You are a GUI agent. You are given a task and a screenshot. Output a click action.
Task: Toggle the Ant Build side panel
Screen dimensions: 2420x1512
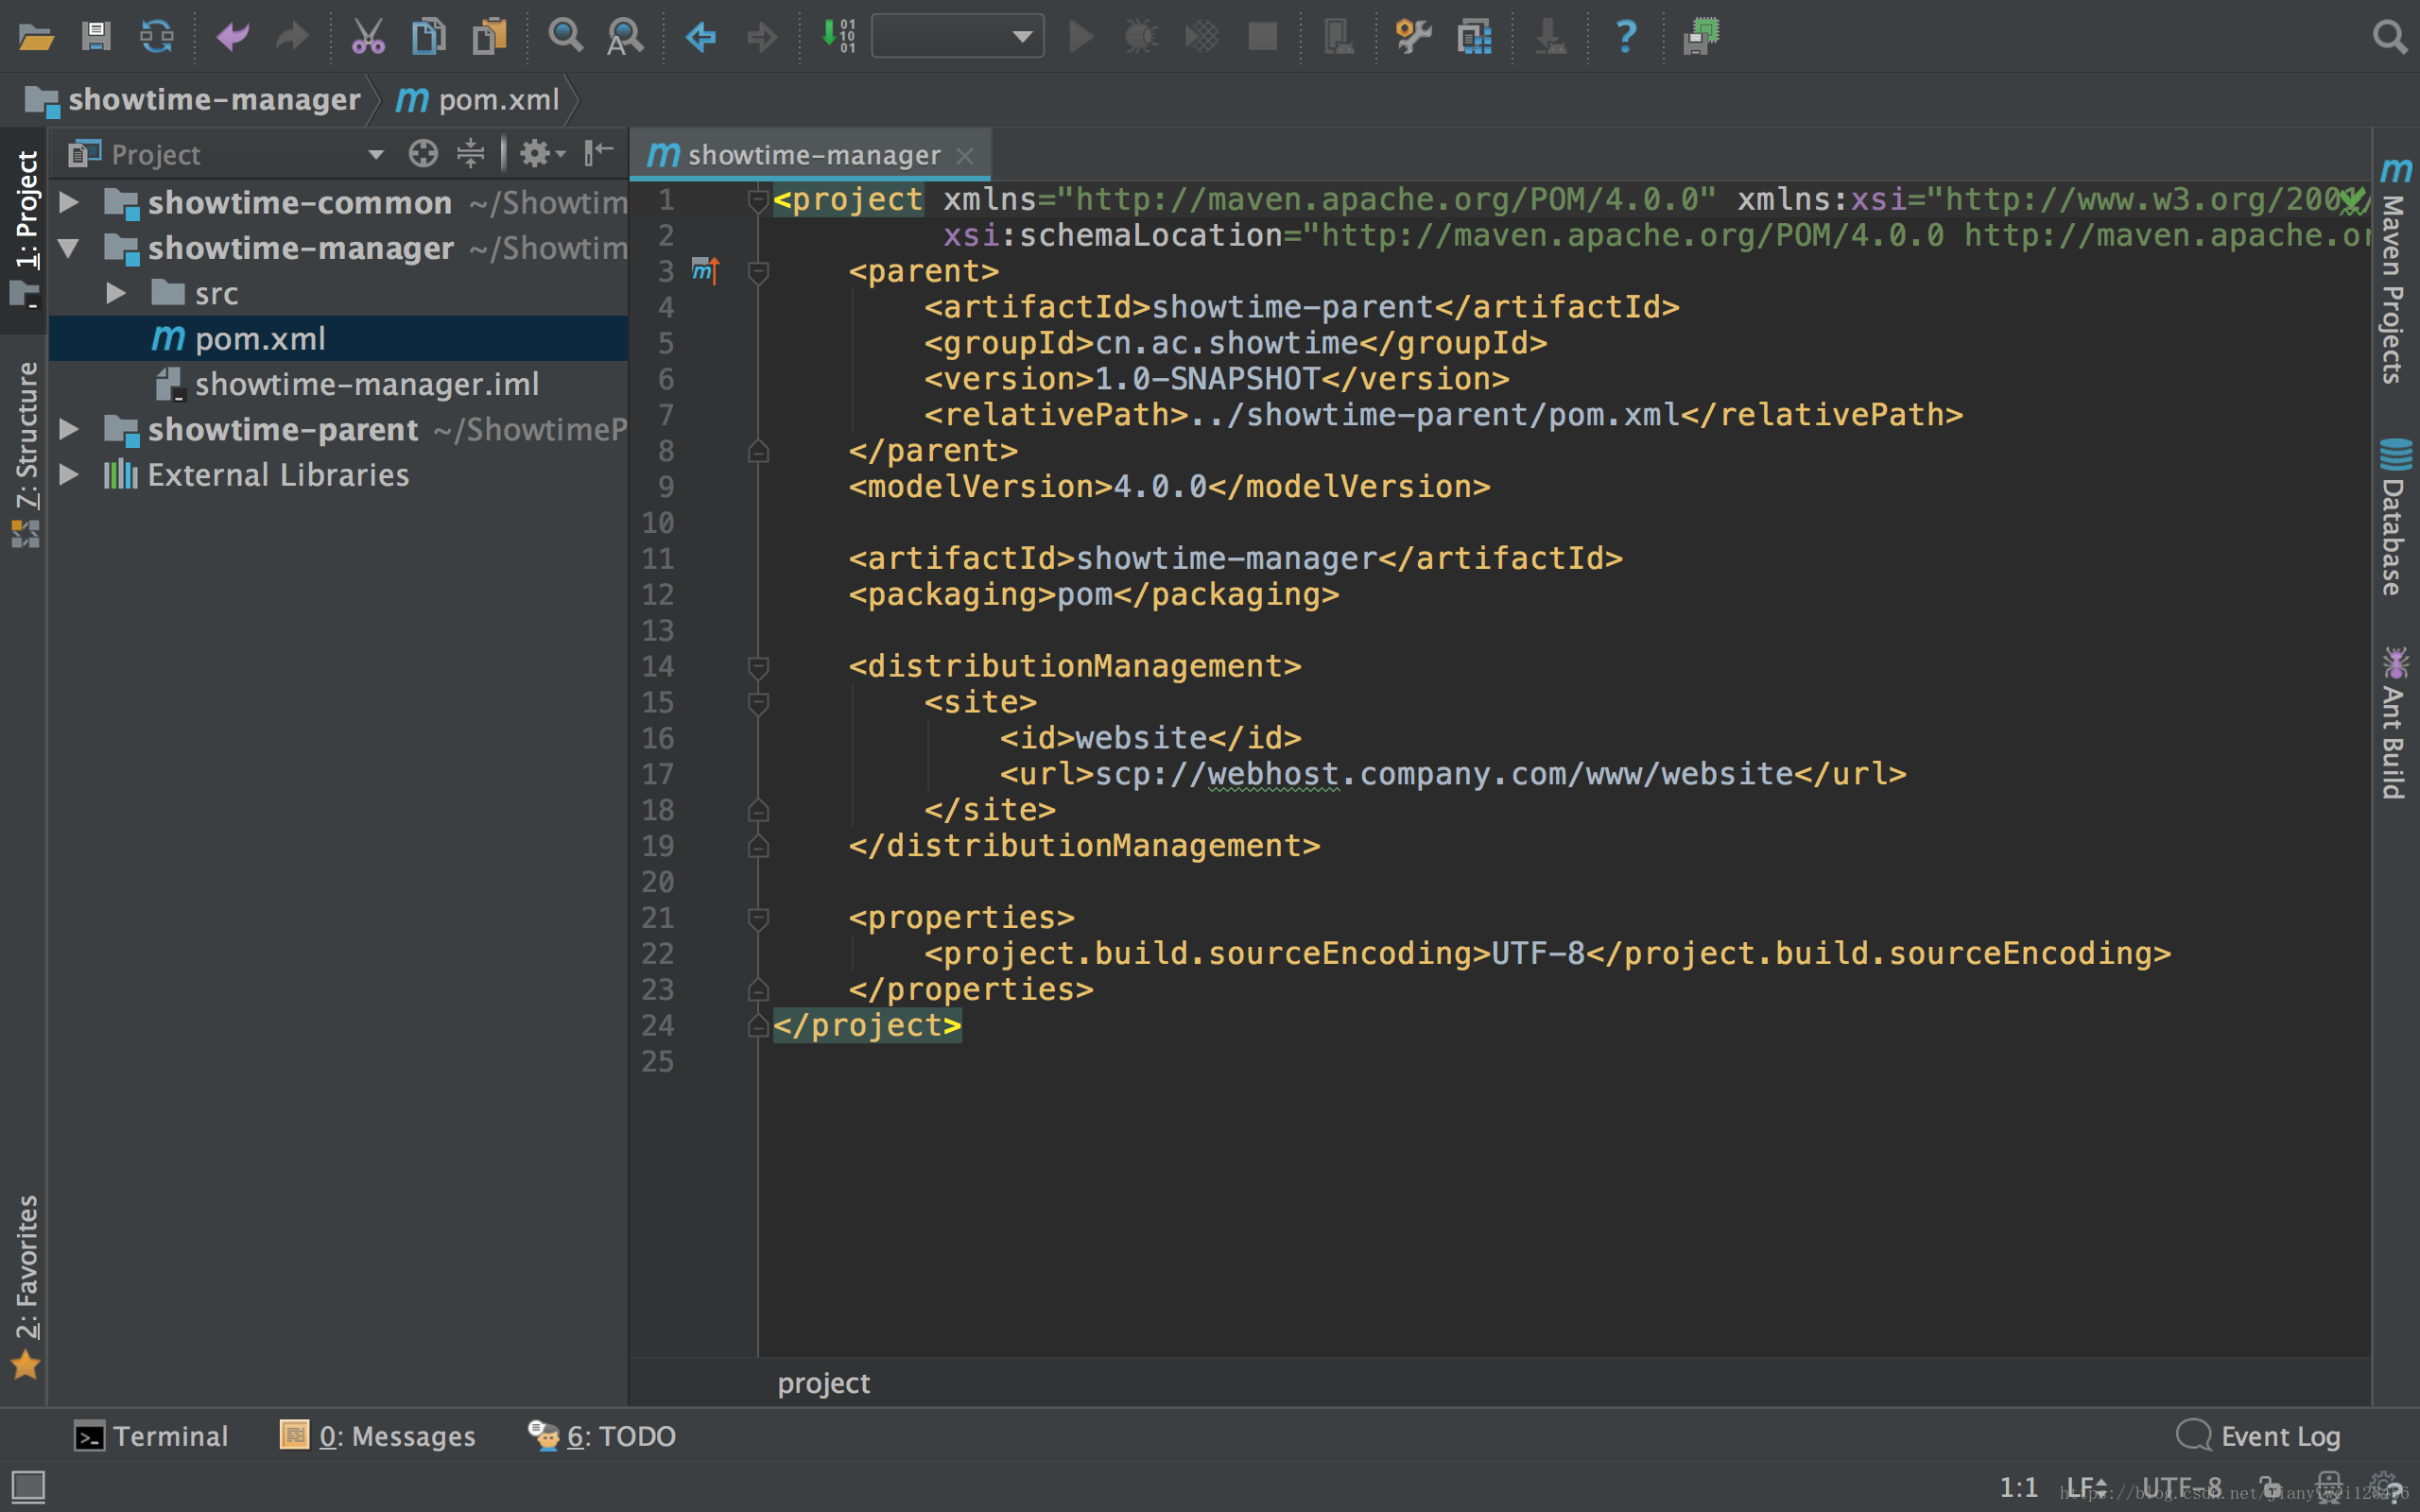tap(2395, 722)
